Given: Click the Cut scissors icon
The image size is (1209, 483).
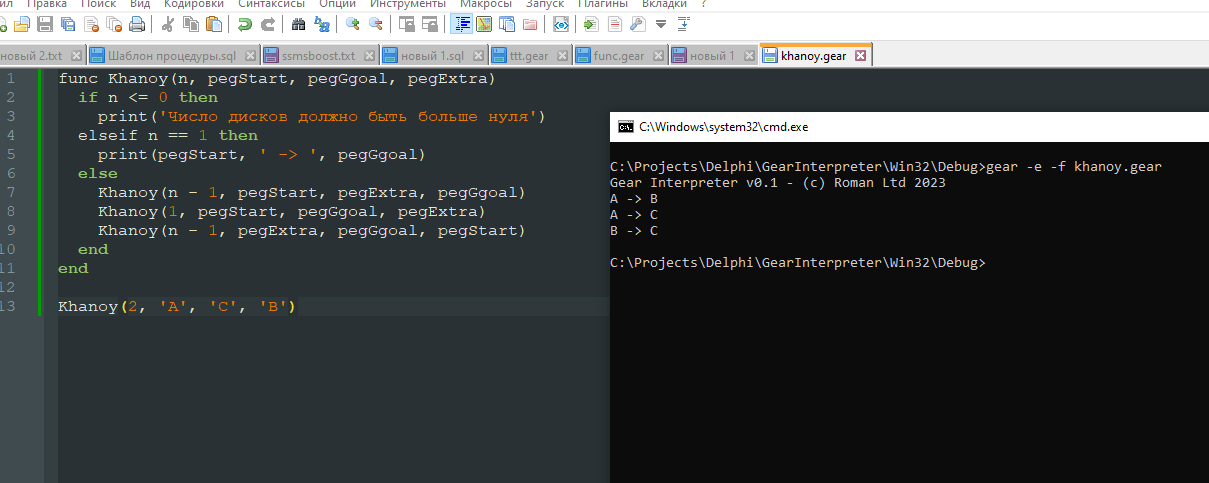Looking at the screenshot, I should pyautogui.click(x=167, y=23).
